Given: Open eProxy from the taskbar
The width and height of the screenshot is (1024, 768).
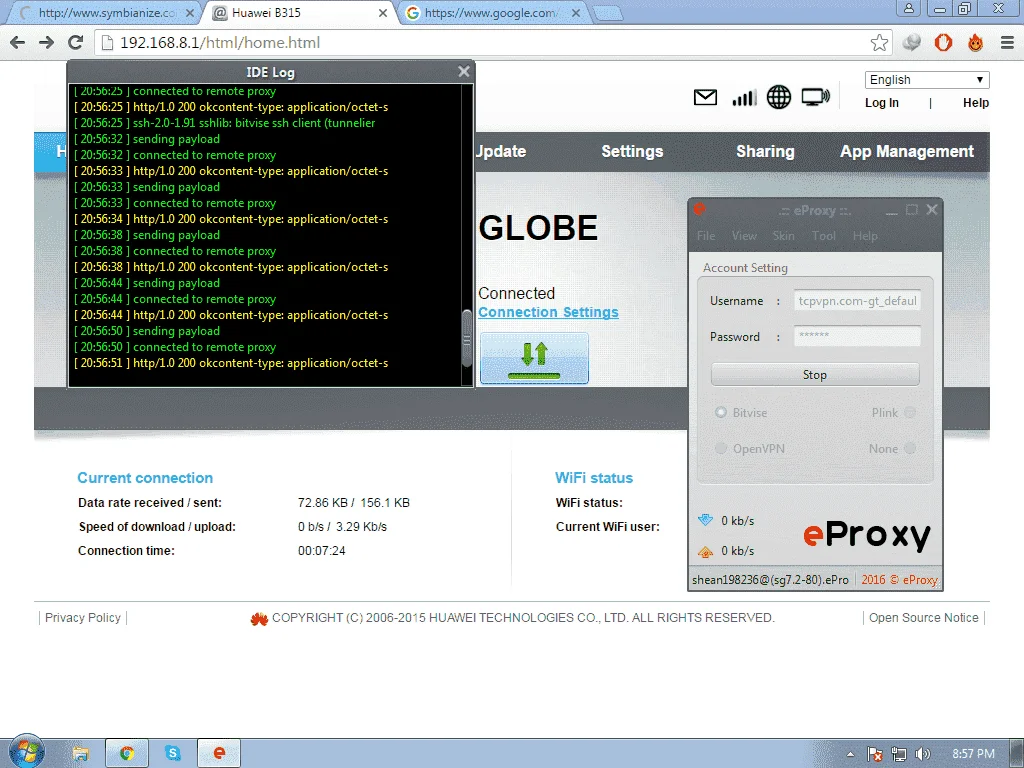Looking at the screenshot, I should pyautogui.click(x=219, y=754).
